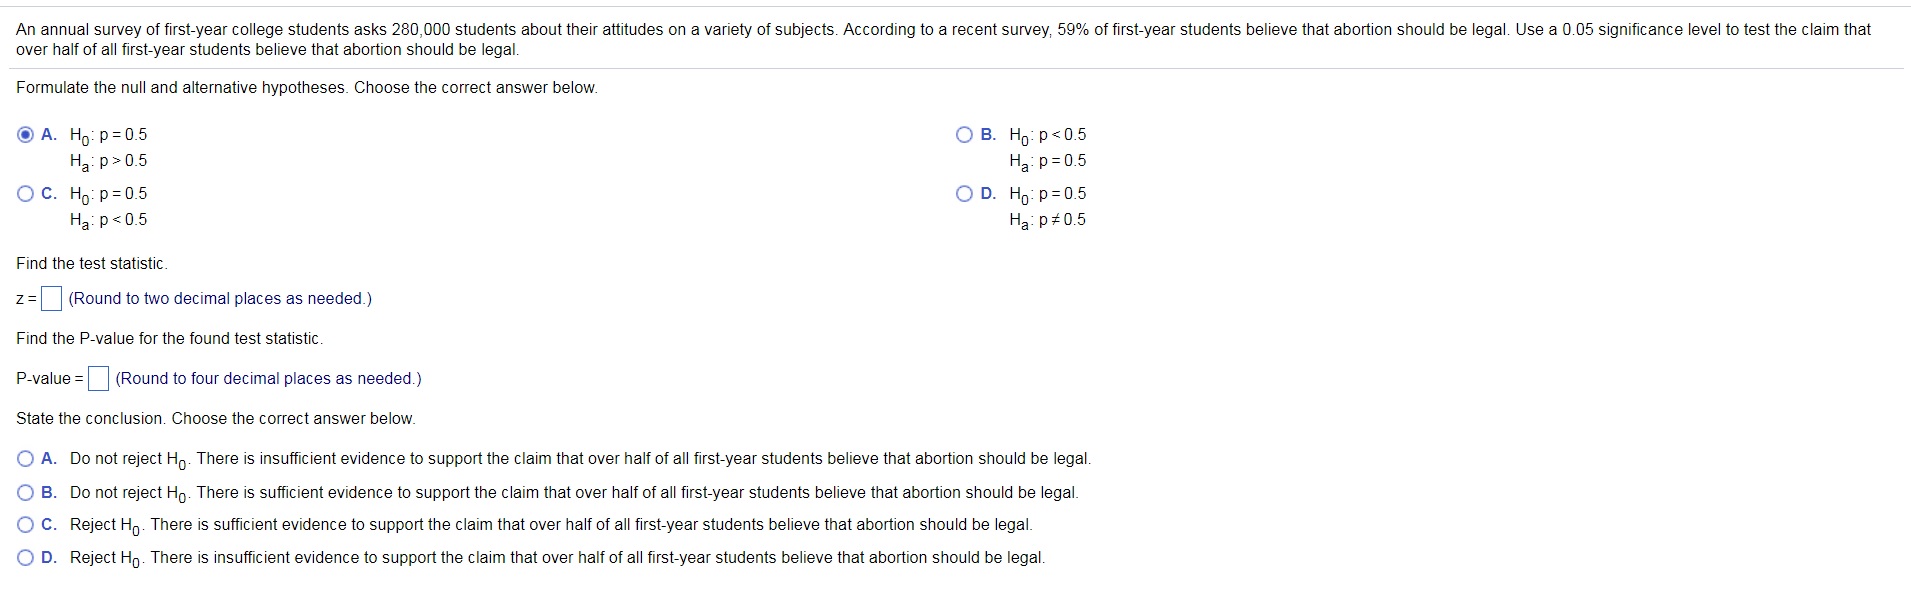This screenshot has width=1911, height=604.
Task: Click 'Reject H0... sufficient evidence' answer text
Action: (x=551, y=525)
